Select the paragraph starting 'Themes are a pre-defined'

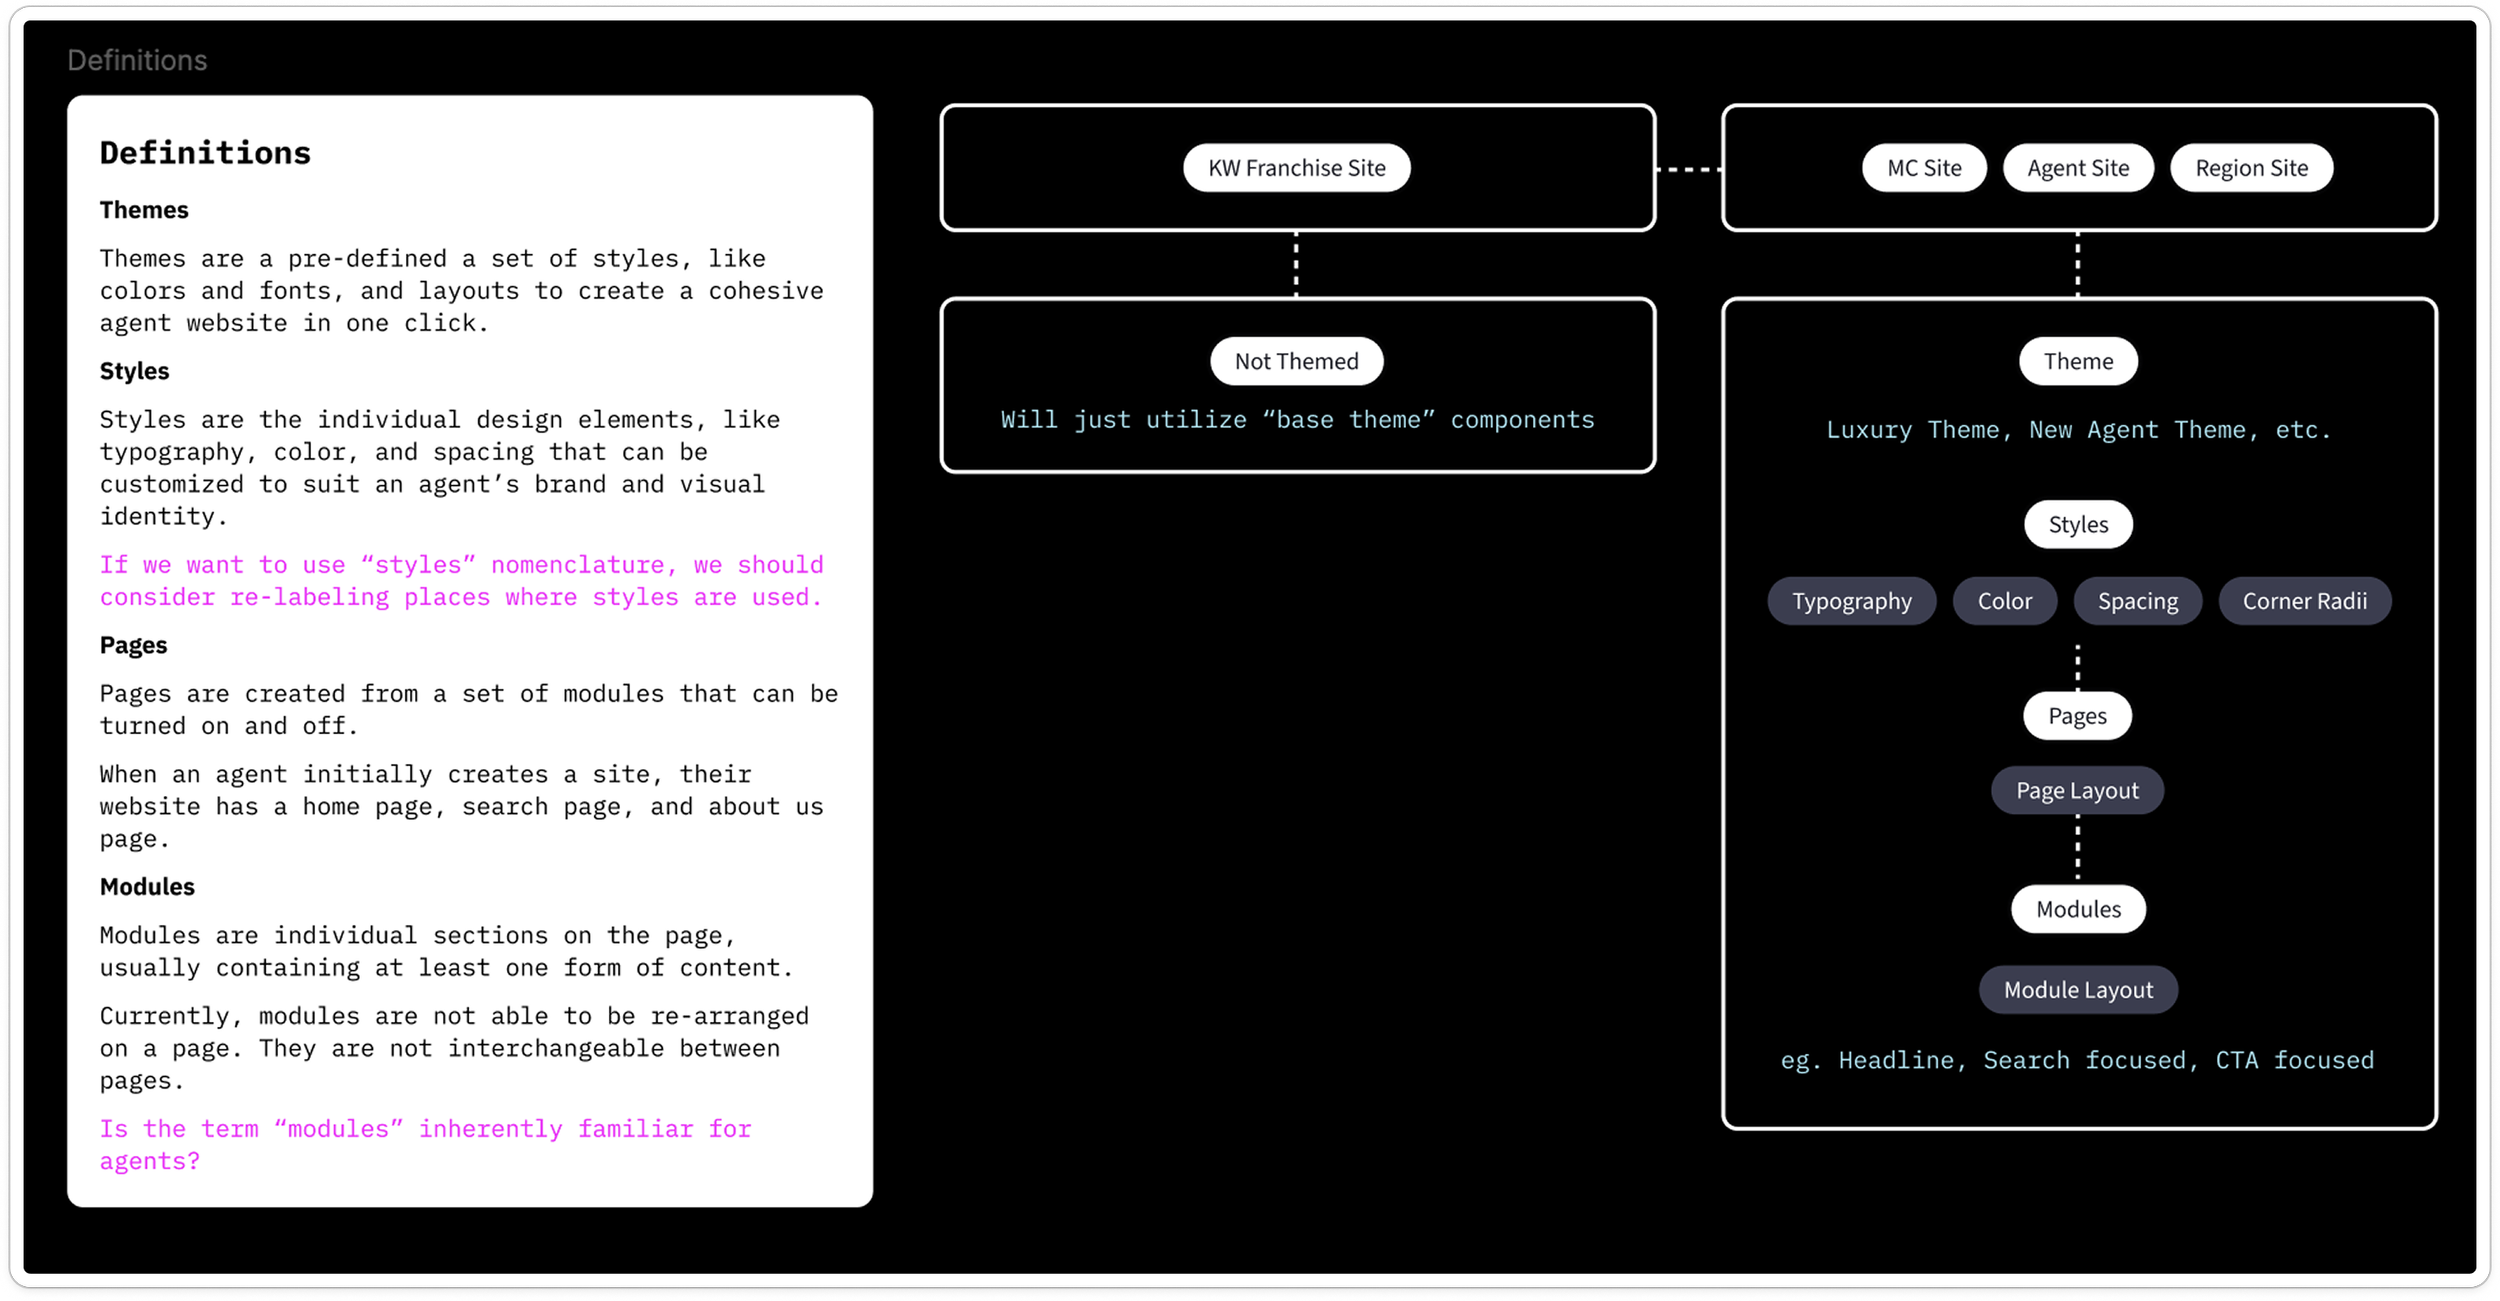click(x=461, y=291)
